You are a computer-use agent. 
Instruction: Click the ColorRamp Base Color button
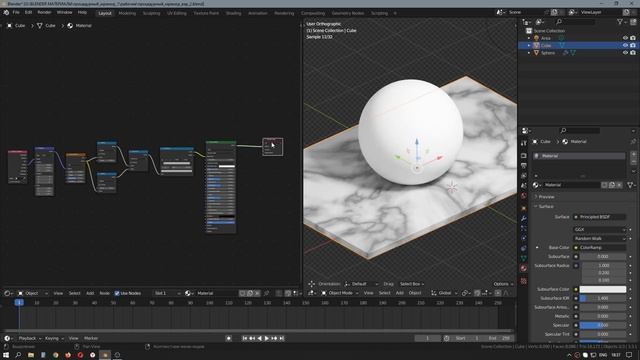pyautogui.click(x=600, y=248)
